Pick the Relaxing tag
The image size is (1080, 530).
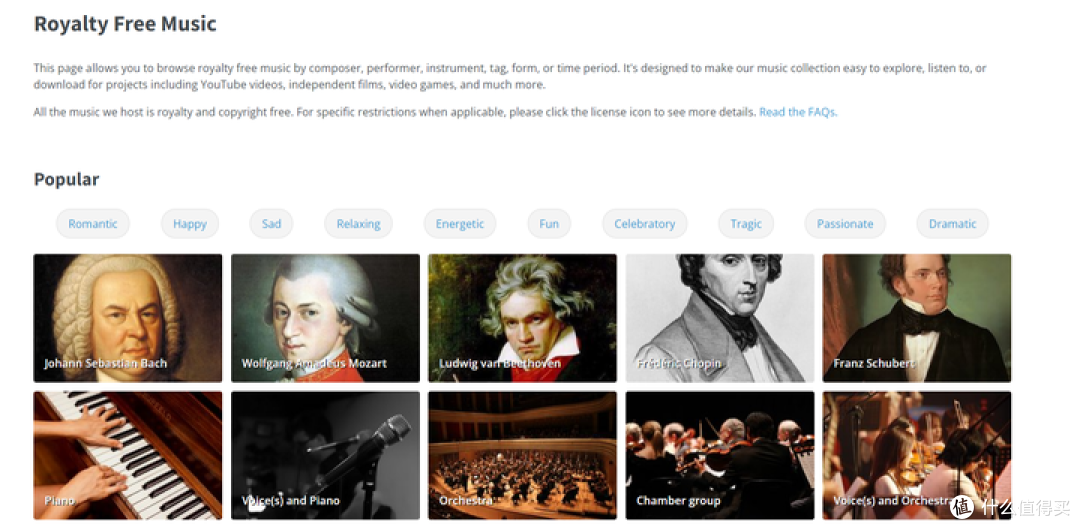(359, 223)
